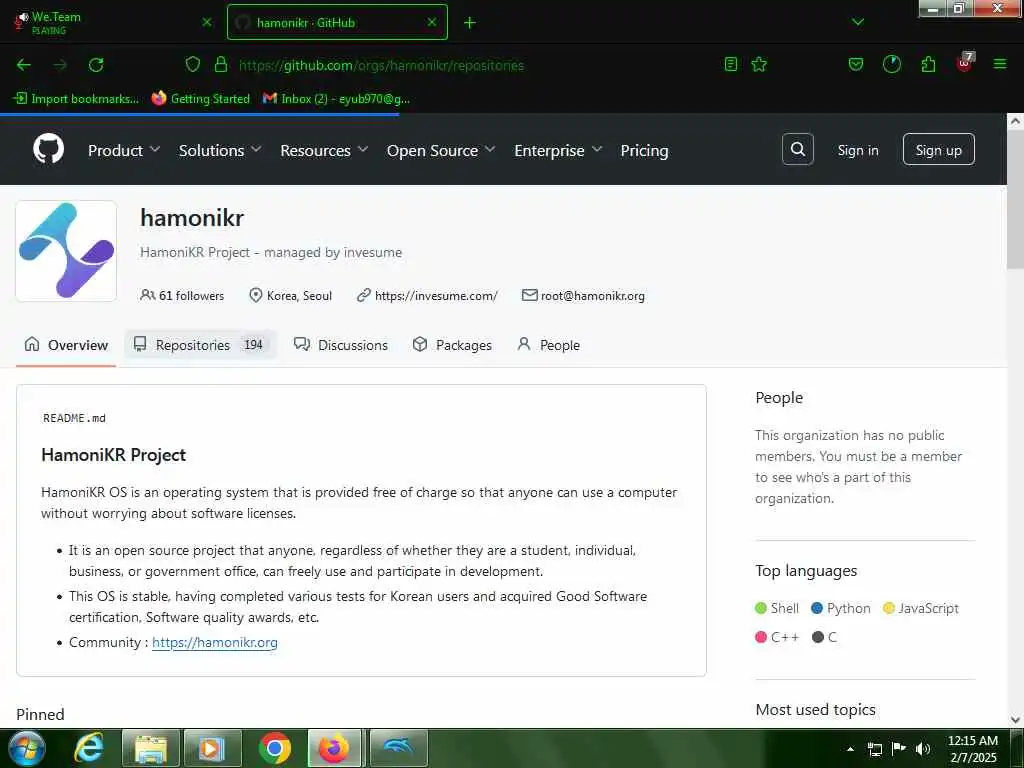The width and height of the screenshot is (1024, 768).
Task: Switch to the We.Team browser tab
Action: coord(111,22)
